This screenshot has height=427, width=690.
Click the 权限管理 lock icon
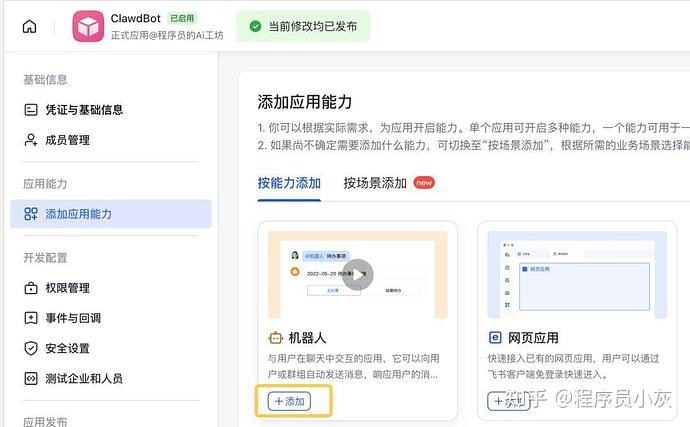coord(31,288)
